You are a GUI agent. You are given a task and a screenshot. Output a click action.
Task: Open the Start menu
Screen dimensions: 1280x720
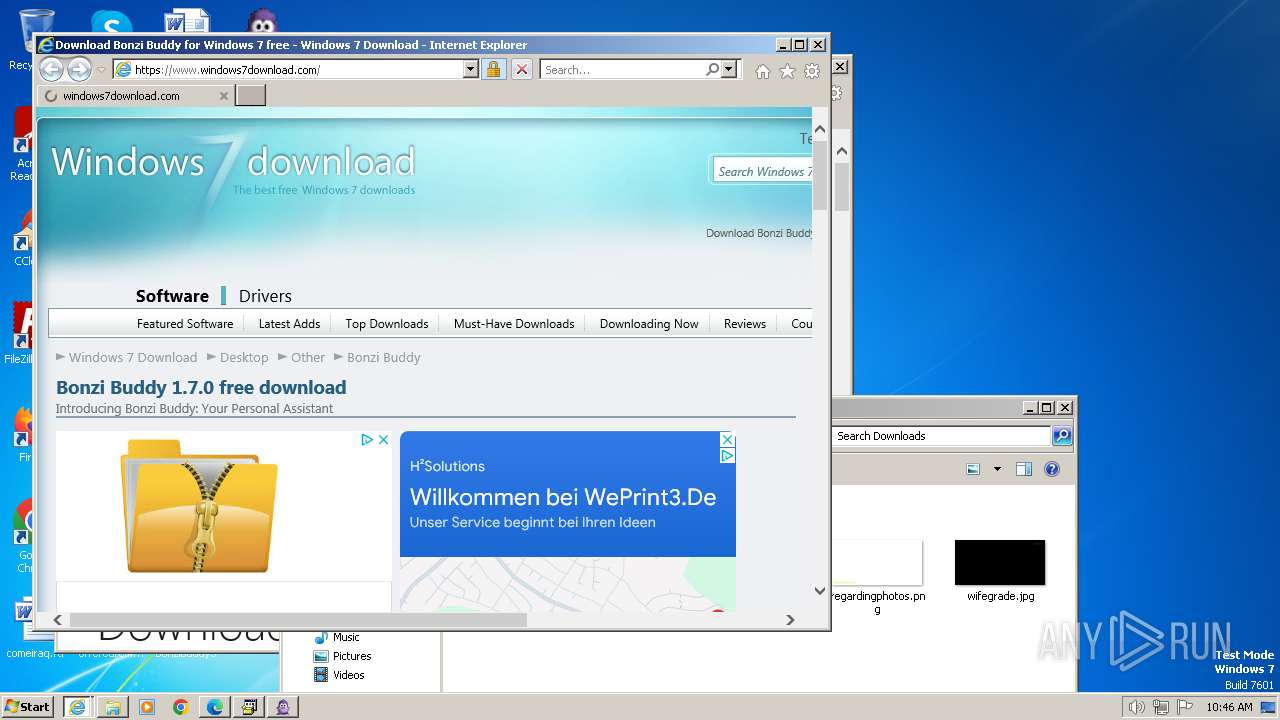pyautogui.click(x=28, y=707)
